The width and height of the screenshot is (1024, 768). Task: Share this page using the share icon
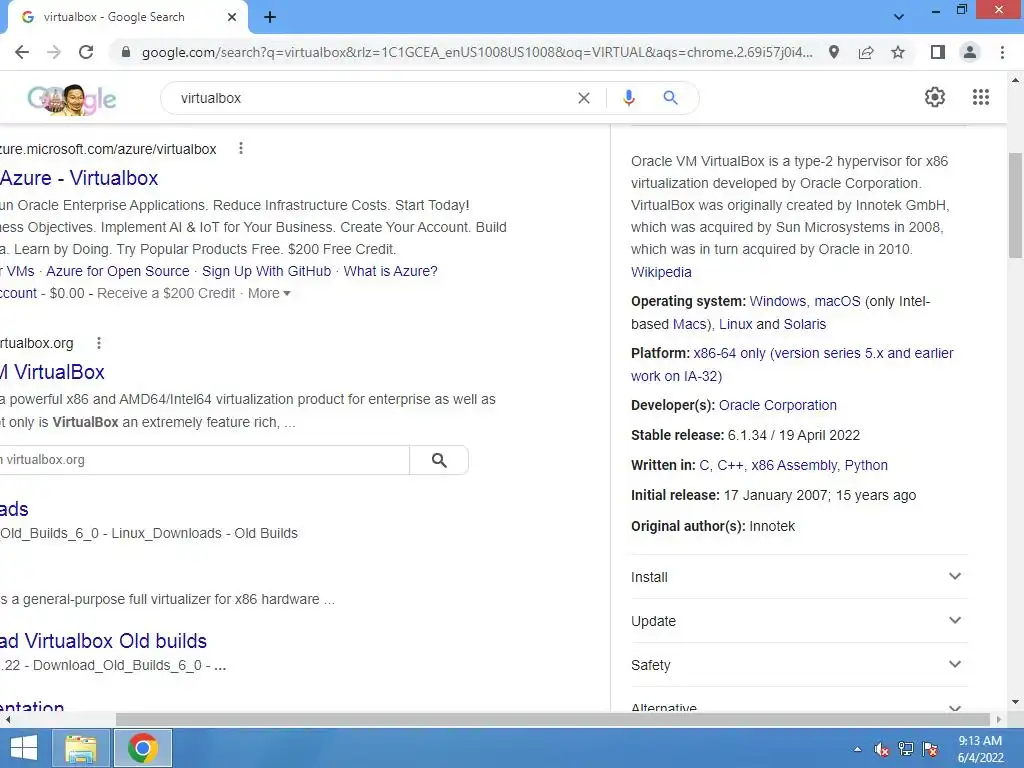click(x=866, y=52)
